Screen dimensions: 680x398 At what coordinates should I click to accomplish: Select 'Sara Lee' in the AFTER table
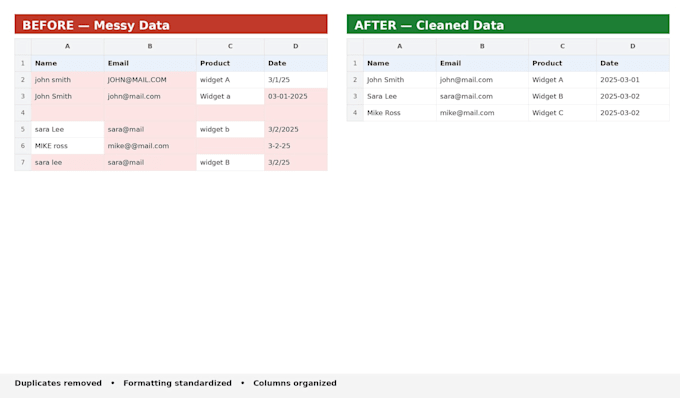(x=400, y=96)
